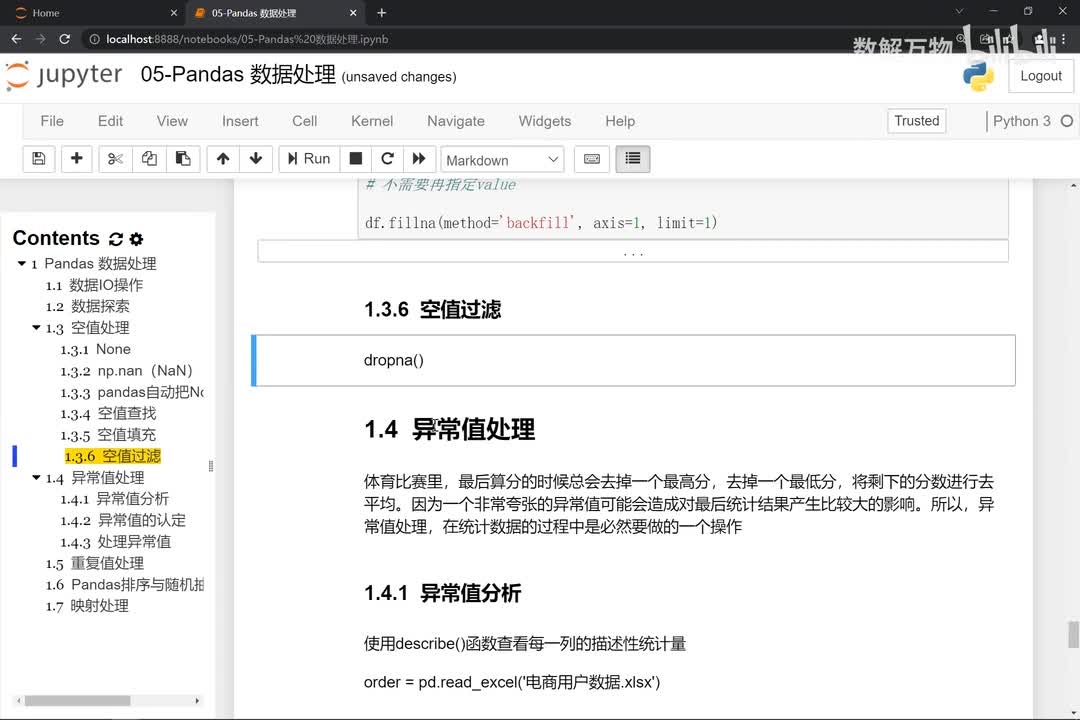Go to '1.3.3 pandas自动把' entry in Contents
The height and width of the screenshot is (720, 1080).
point(132,392)
